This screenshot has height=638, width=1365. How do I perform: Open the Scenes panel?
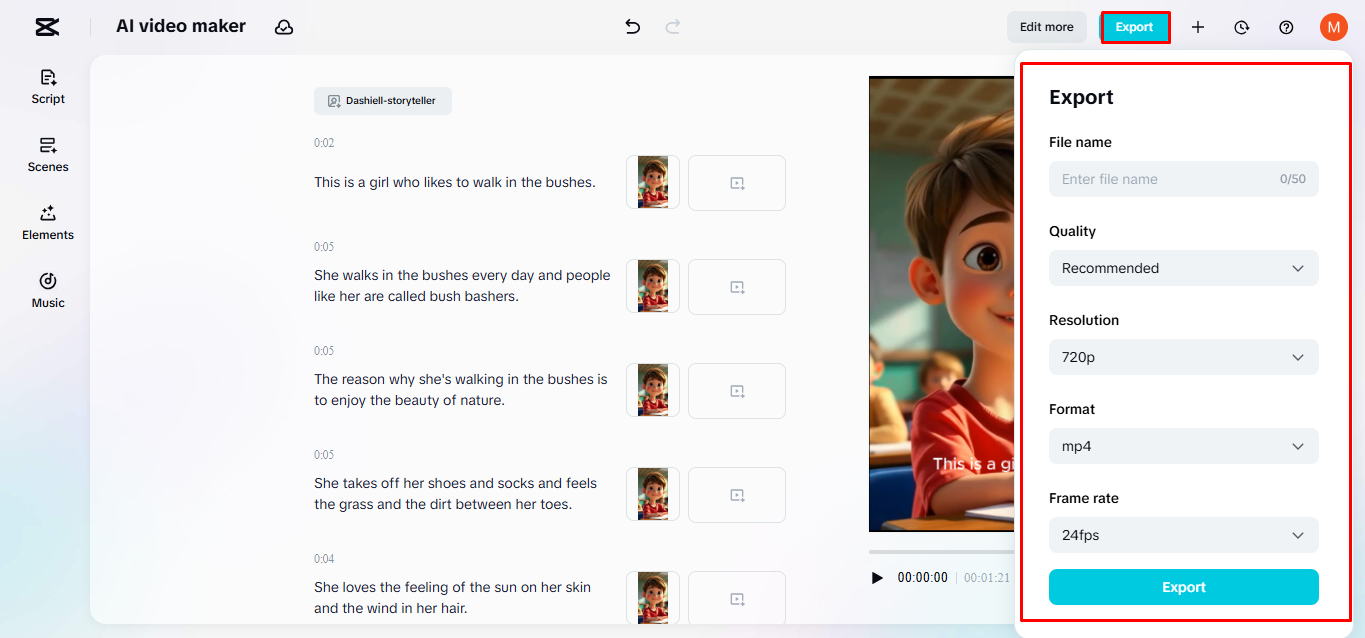(48, 155)
